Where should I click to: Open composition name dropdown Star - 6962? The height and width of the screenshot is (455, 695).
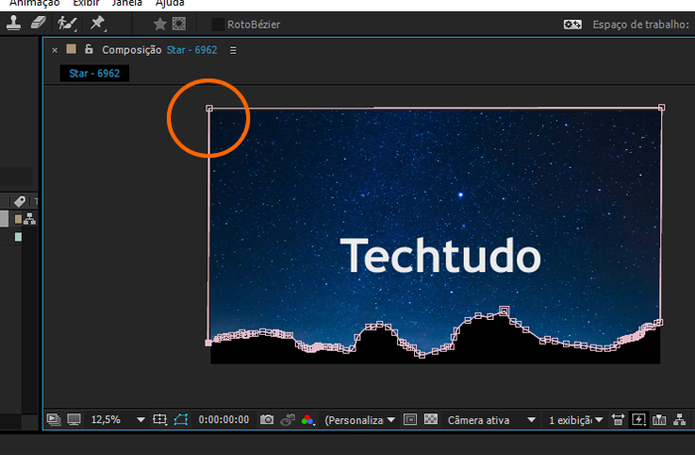coord(192,50)
